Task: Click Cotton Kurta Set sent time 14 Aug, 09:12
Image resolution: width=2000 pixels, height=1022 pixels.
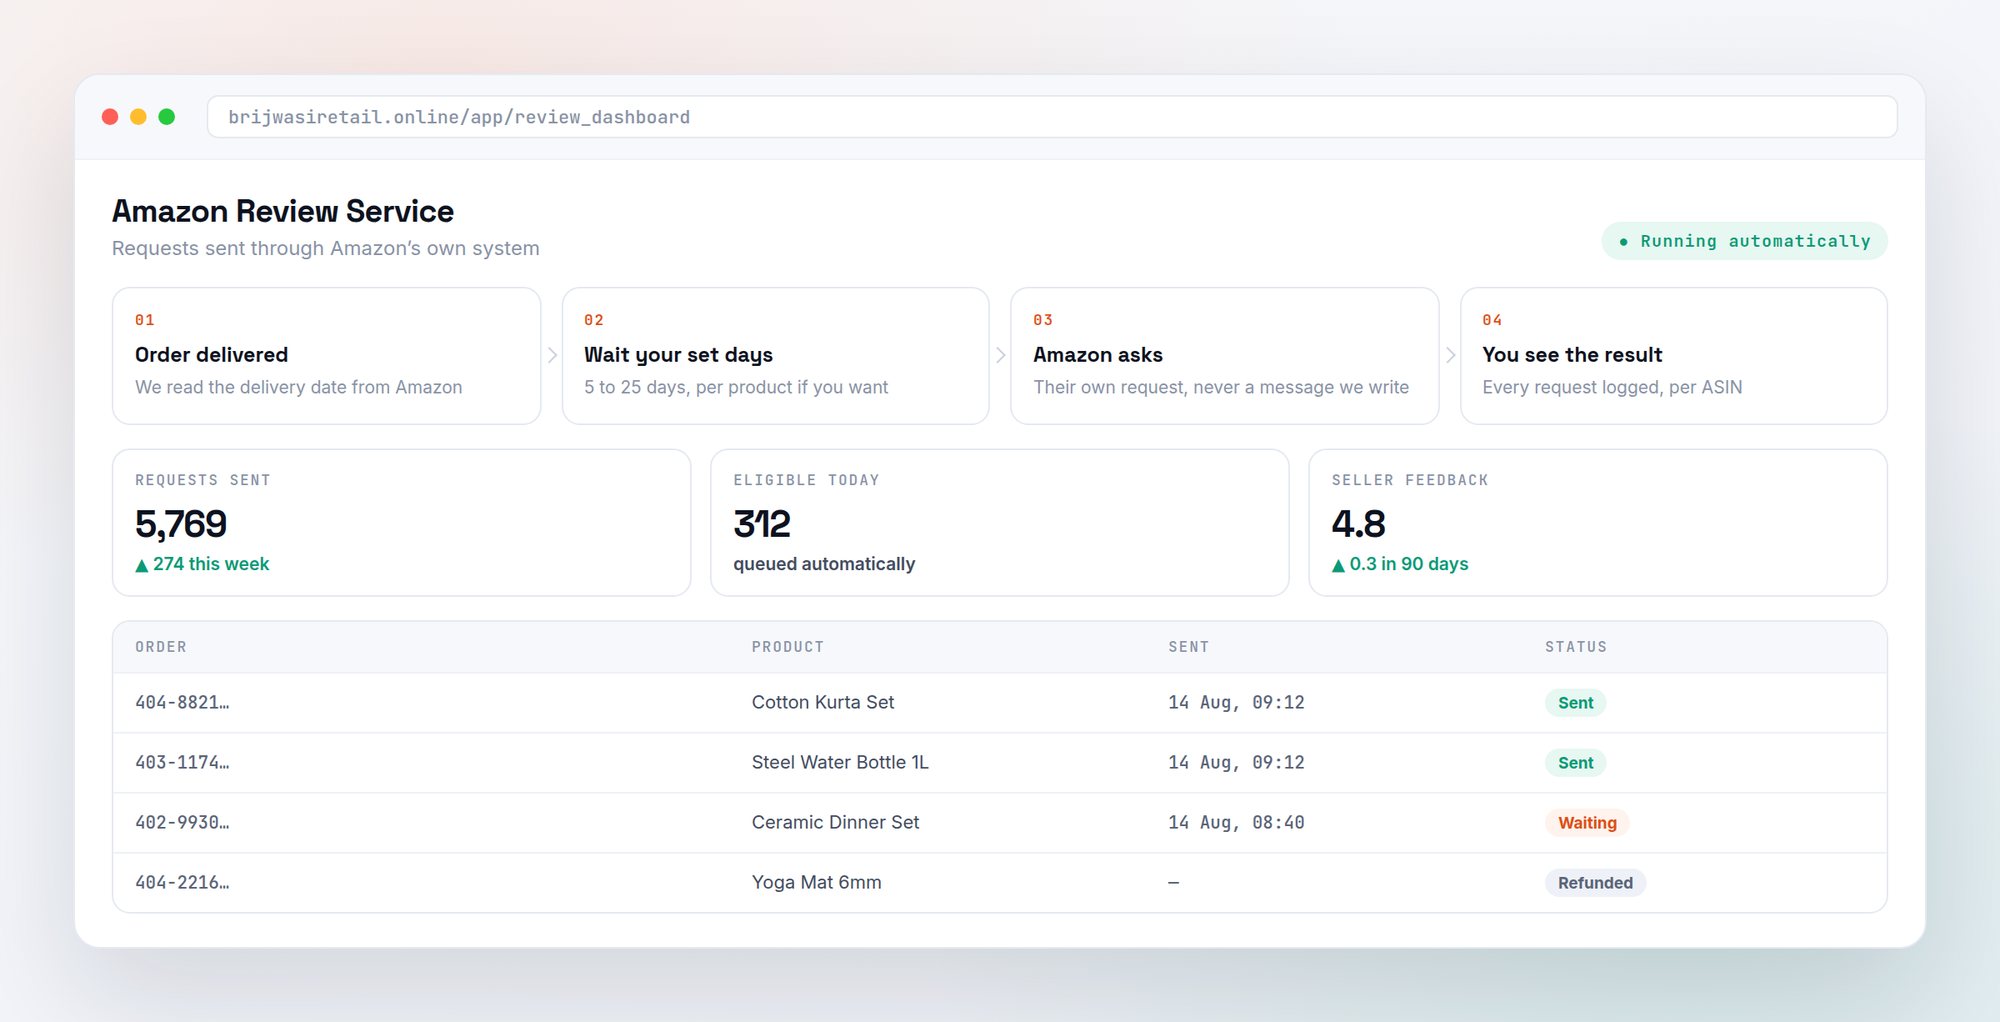Action: pyautogui.click(x=1236, y=702)
